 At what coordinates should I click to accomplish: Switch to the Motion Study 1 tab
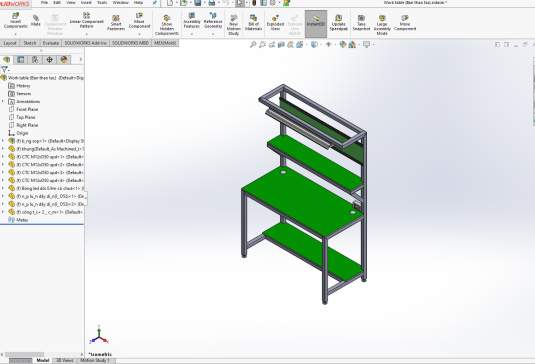95,360
